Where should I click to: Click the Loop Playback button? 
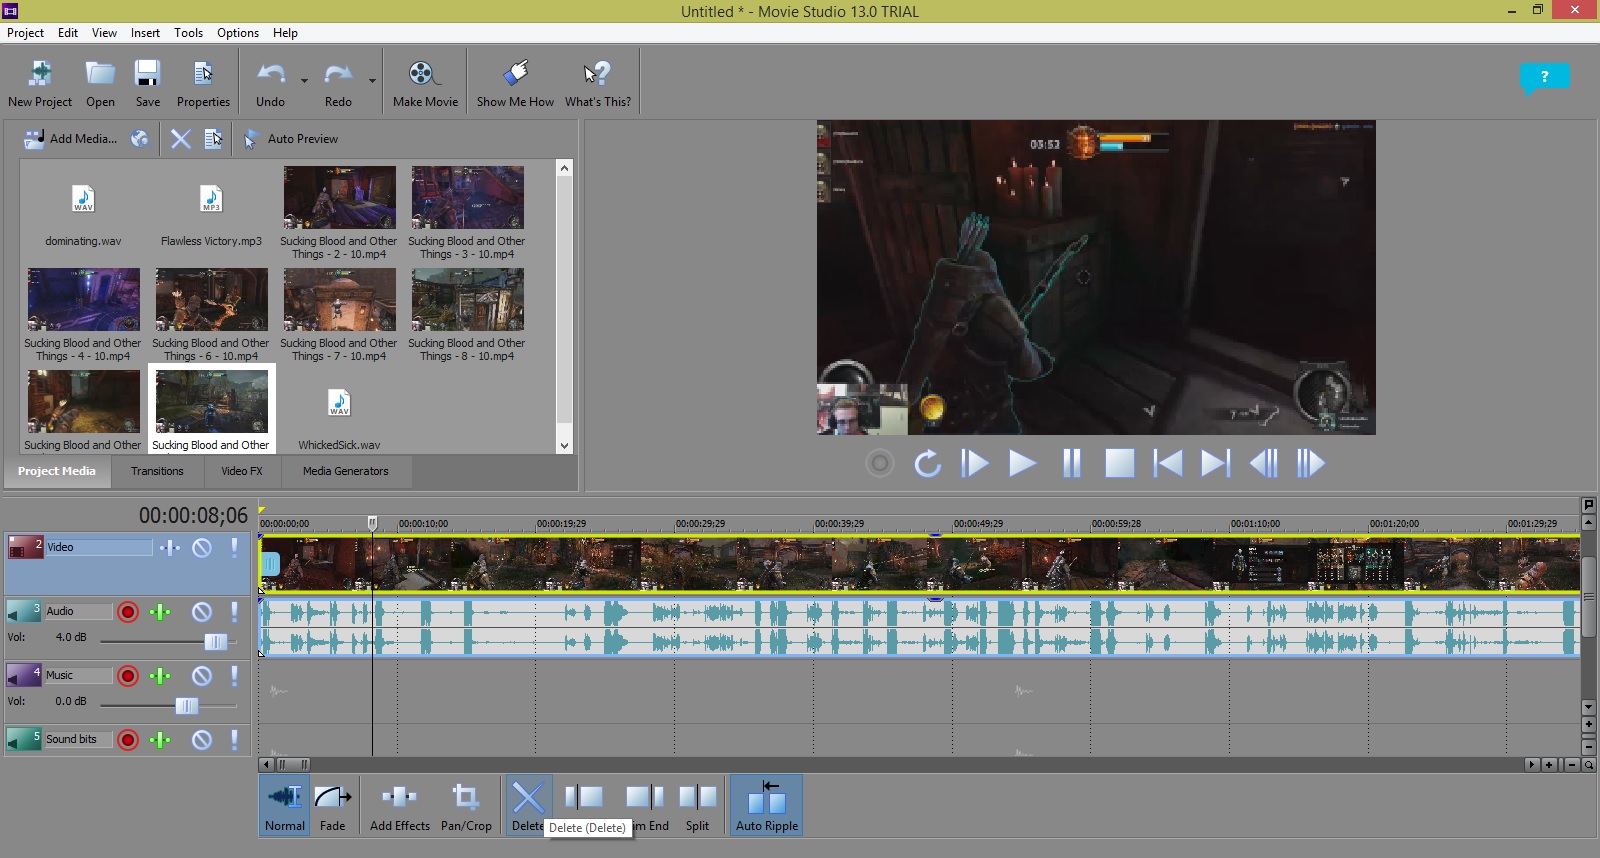[x=927, y=464]
